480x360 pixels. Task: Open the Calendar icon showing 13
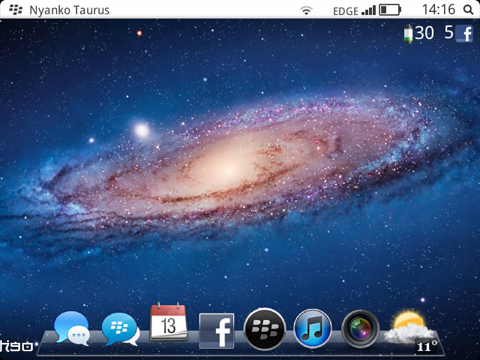pos(168,322)
